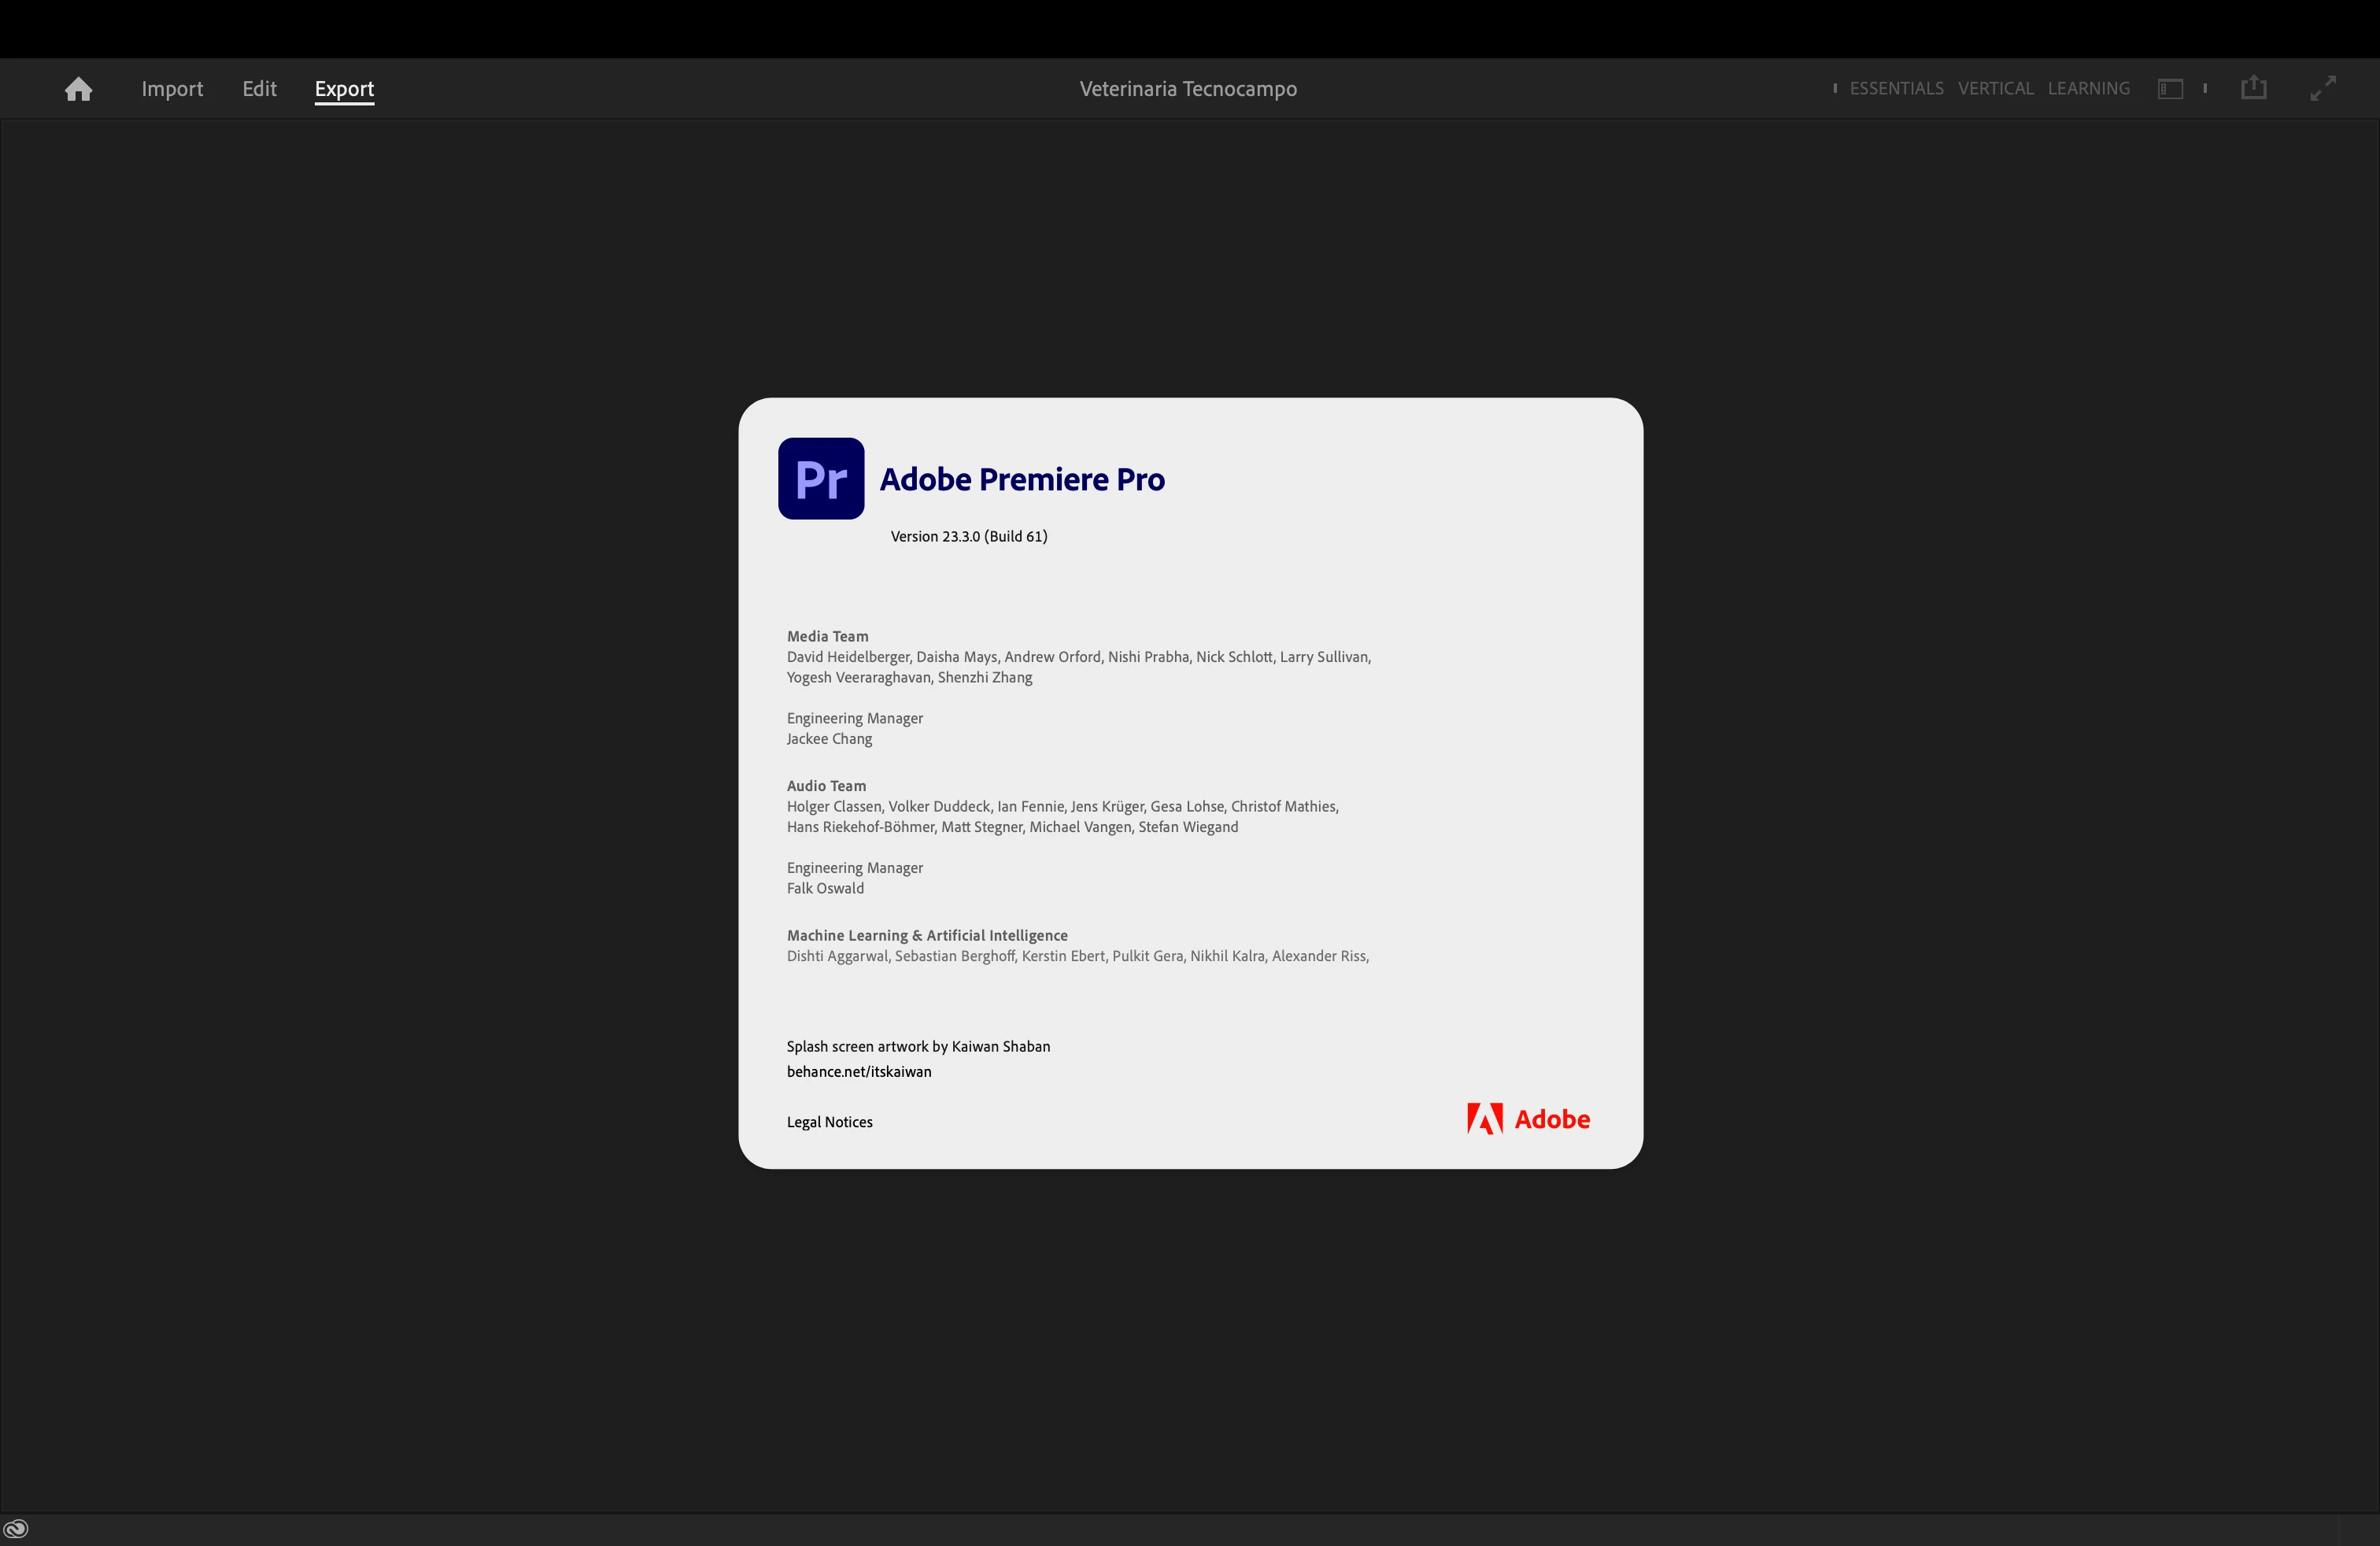This screenshot has height=1546, width=2380.
Task: Click the Premiere Pro 'Pr' logo
Action: [x=821, y=479]
